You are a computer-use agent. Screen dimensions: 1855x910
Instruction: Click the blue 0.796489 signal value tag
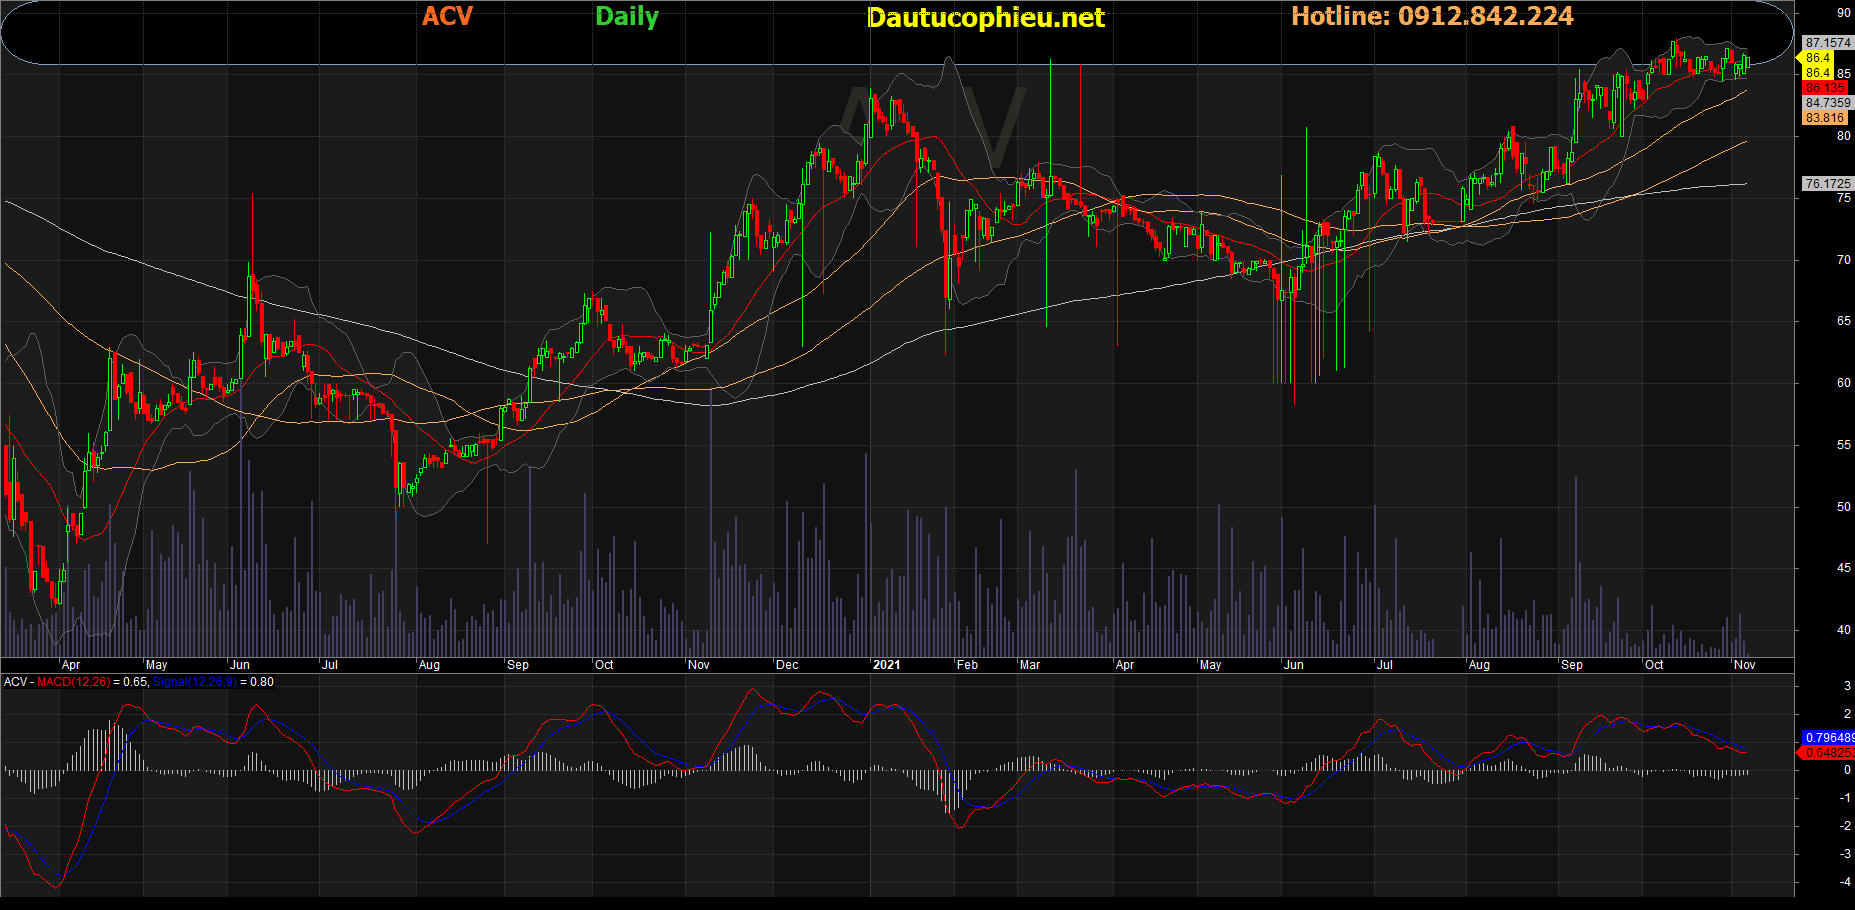[x=1827, y=738]
